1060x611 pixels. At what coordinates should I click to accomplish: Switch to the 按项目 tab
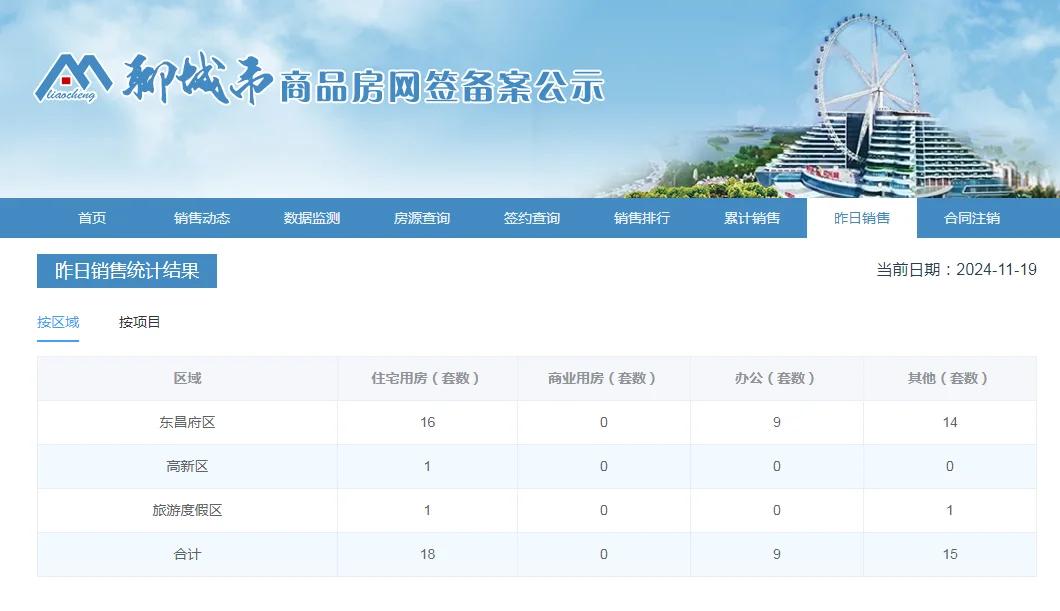(x=140, y=322)
